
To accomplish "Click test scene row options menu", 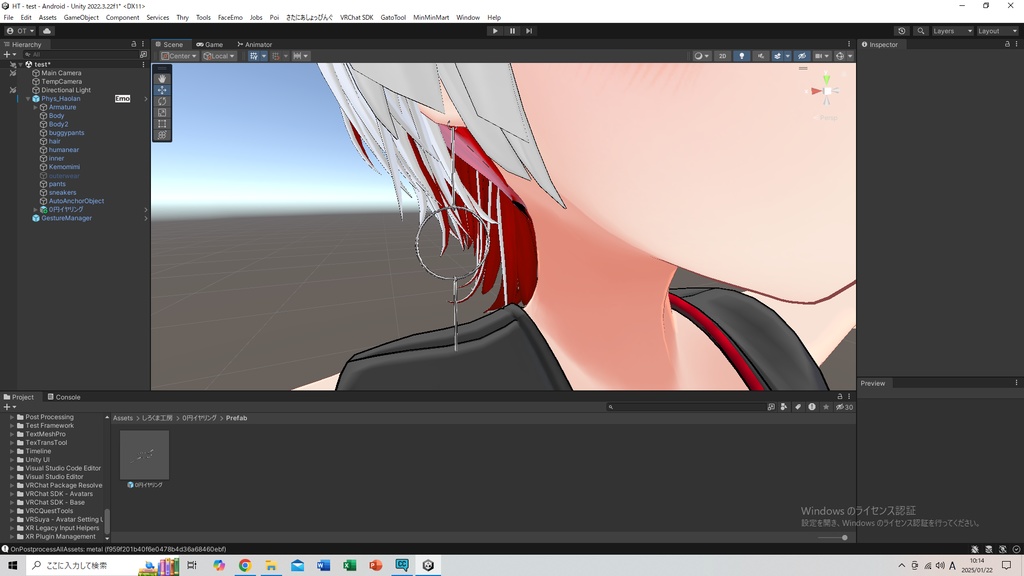I will (143, 65).
